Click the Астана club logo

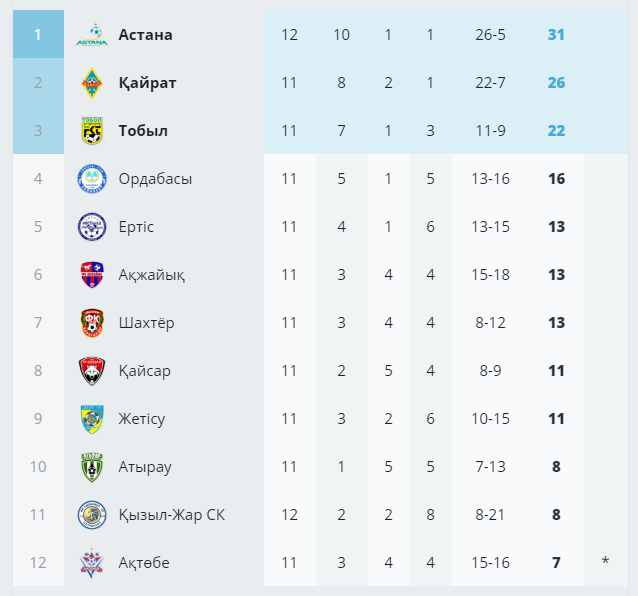(92, 35)
